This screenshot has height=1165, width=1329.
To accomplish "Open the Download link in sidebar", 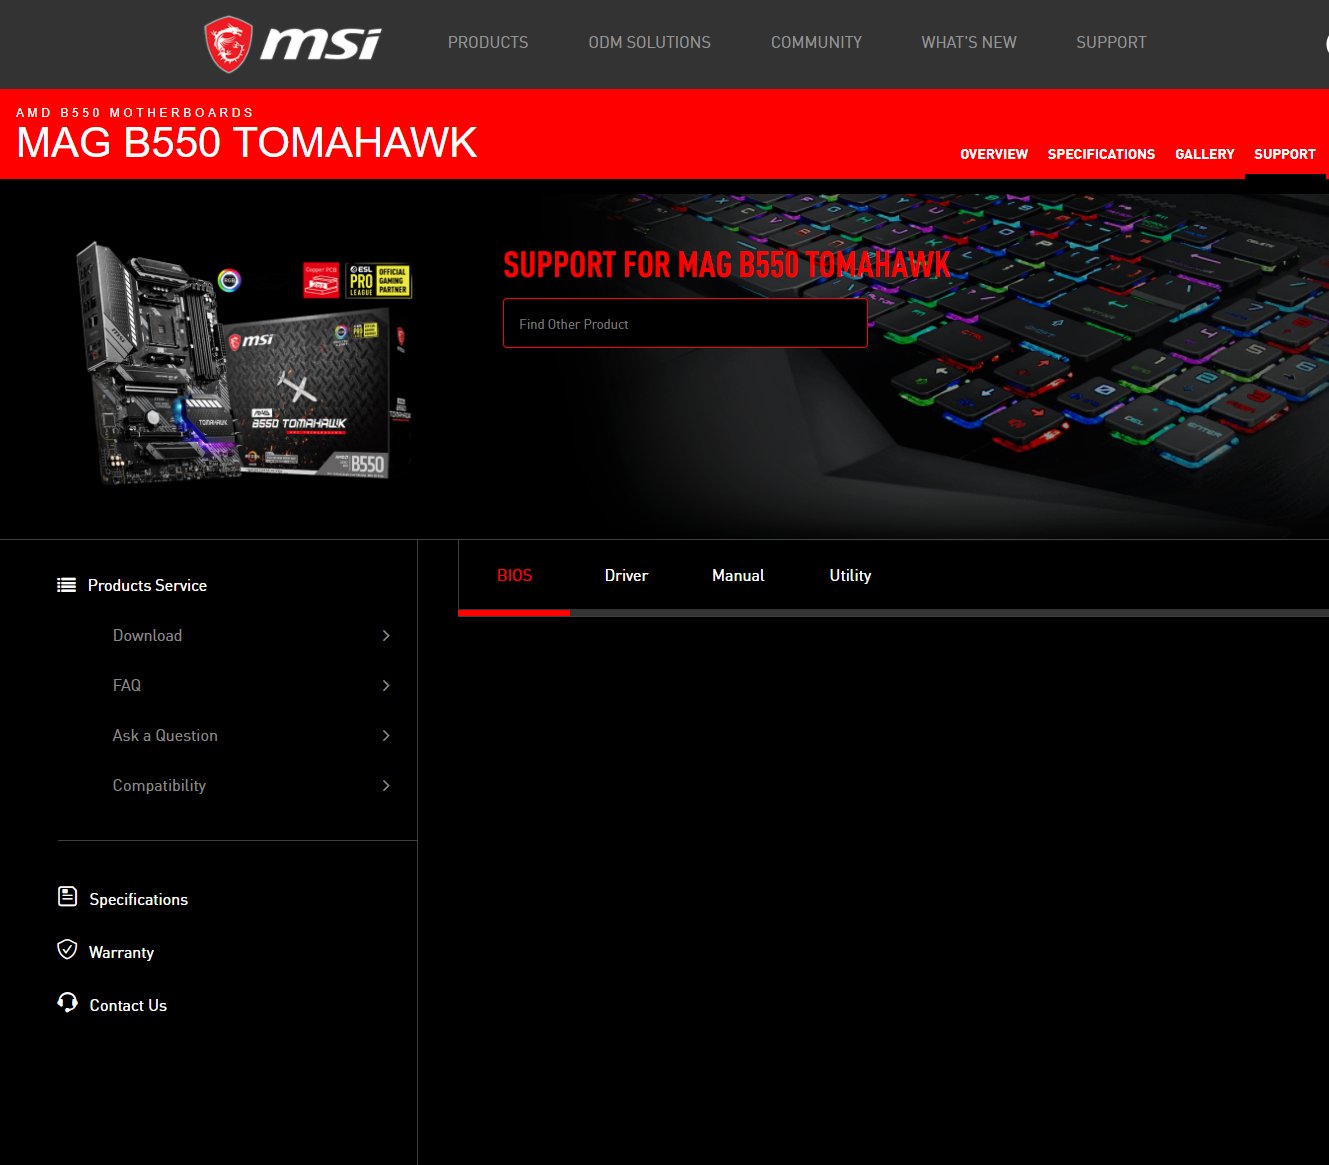I will tap(147, 636).
